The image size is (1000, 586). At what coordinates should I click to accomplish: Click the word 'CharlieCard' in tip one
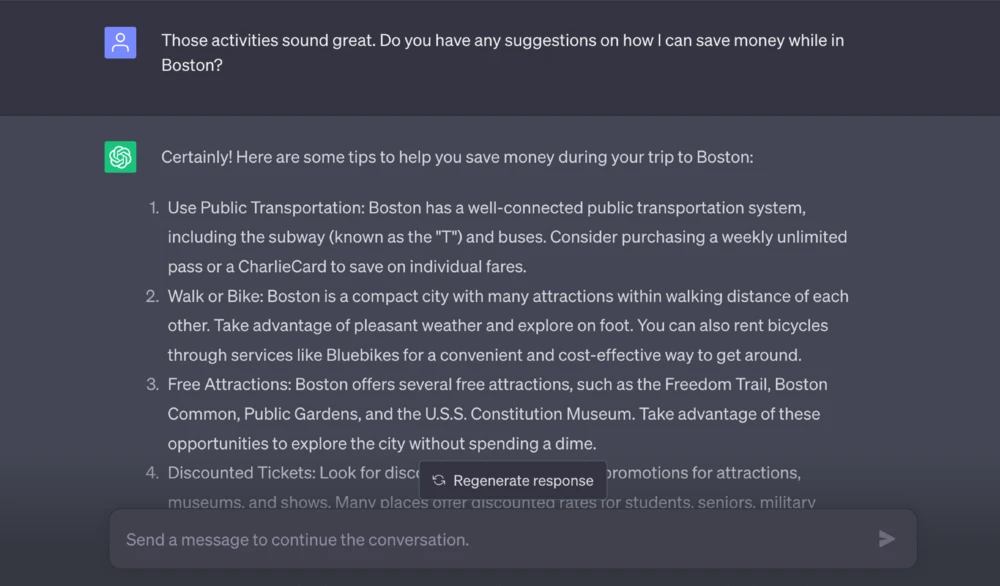coord(284,267)
